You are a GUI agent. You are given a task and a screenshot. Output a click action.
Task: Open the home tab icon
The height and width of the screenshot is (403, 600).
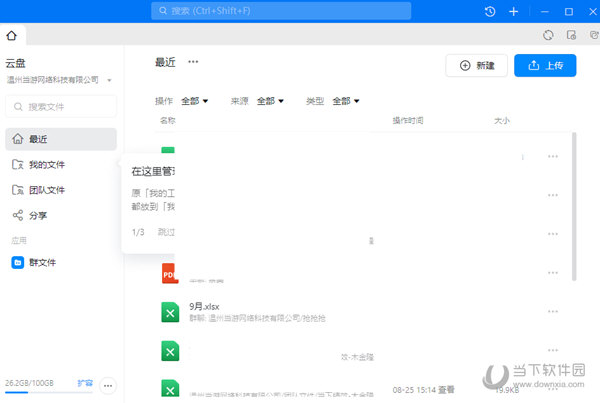[11, 36]
